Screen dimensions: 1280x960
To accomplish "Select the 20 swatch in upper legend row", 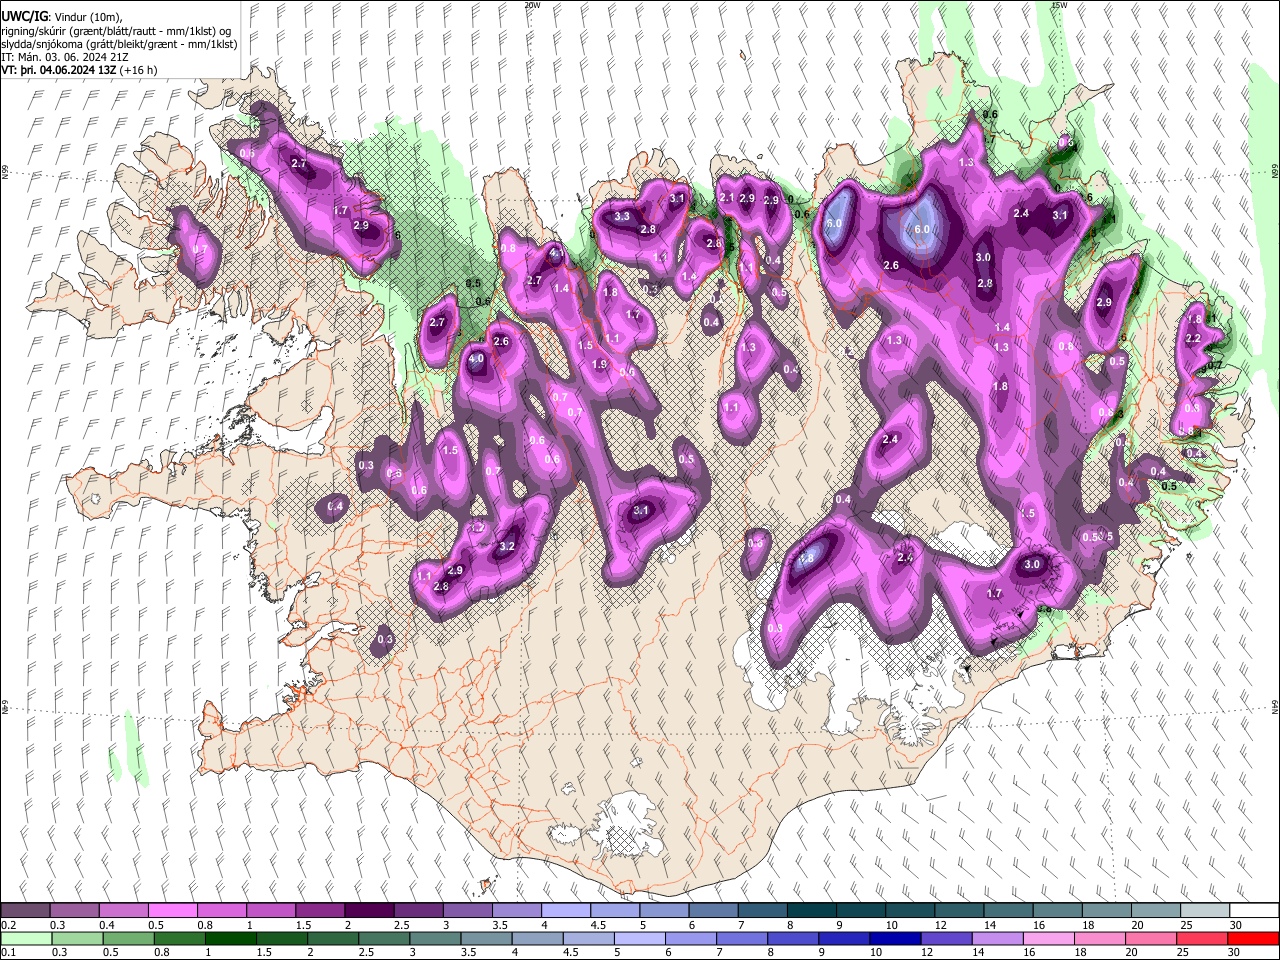I will pyautogui.click(x=1156, y=910).
